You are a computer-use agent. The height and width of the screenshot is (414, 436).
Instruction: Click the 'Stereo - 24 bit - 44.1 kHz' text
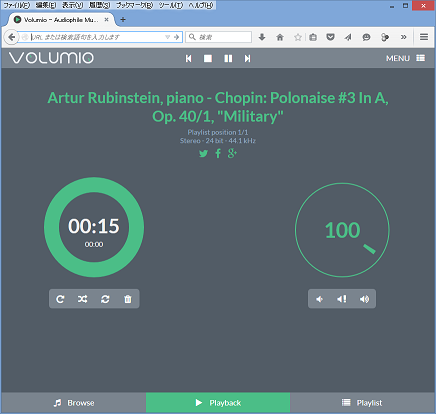coord(218,141)
